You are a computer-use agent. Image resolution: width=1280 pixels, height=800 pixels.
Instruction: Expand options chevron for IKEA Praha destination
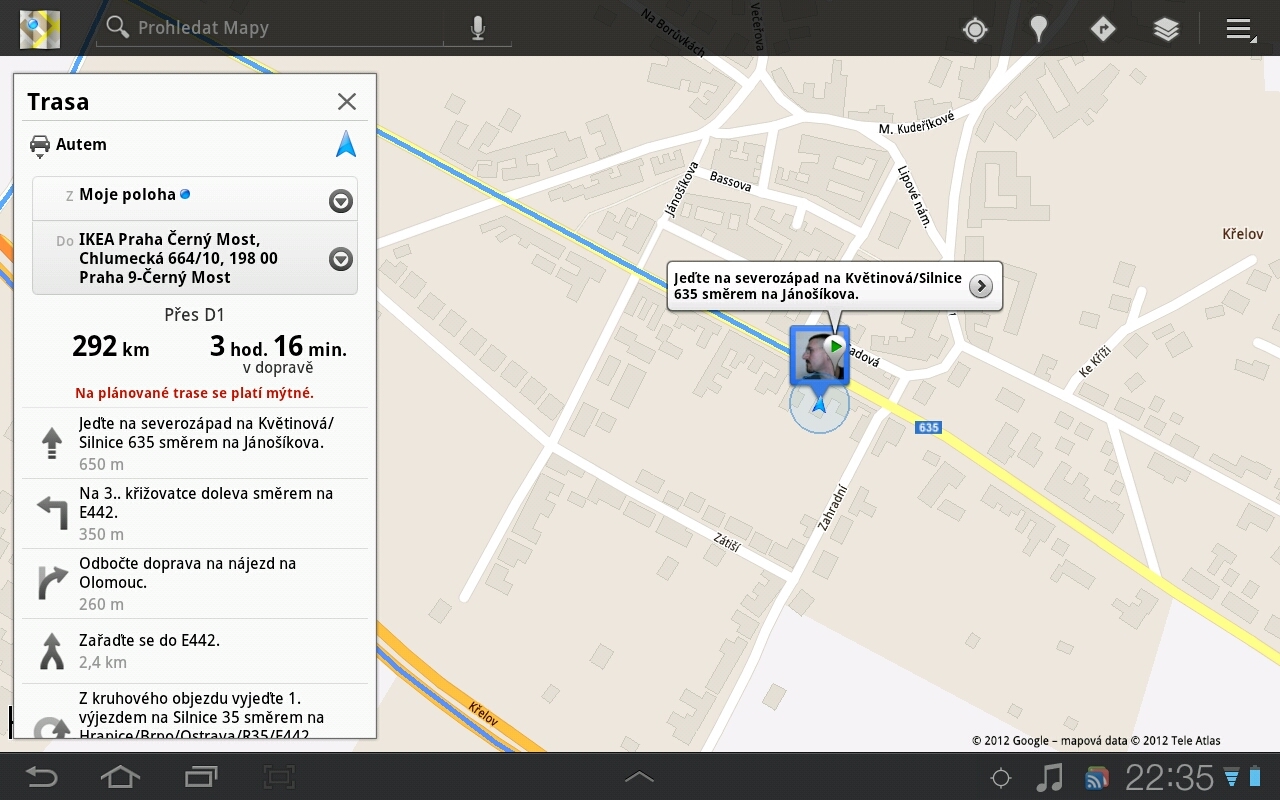tap(340, 258)
